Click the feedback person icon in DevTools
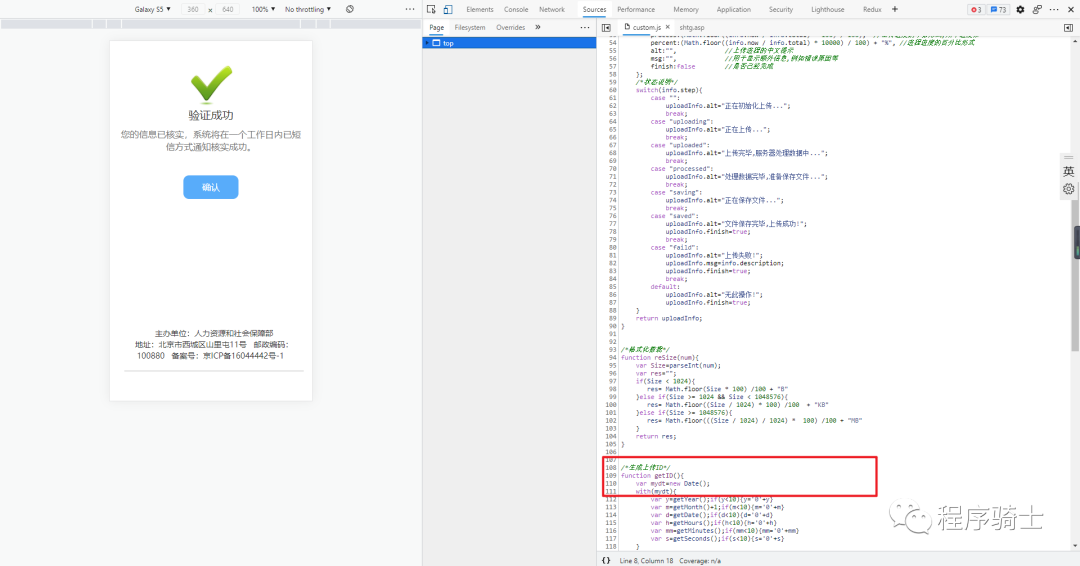The width and height of the screenshot is (1080, 566). click(x=1037, y=9)
